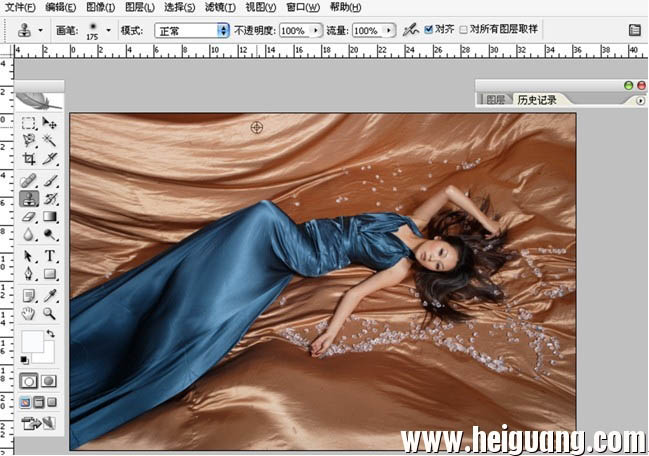Select the Crop tool

[29, 158]
